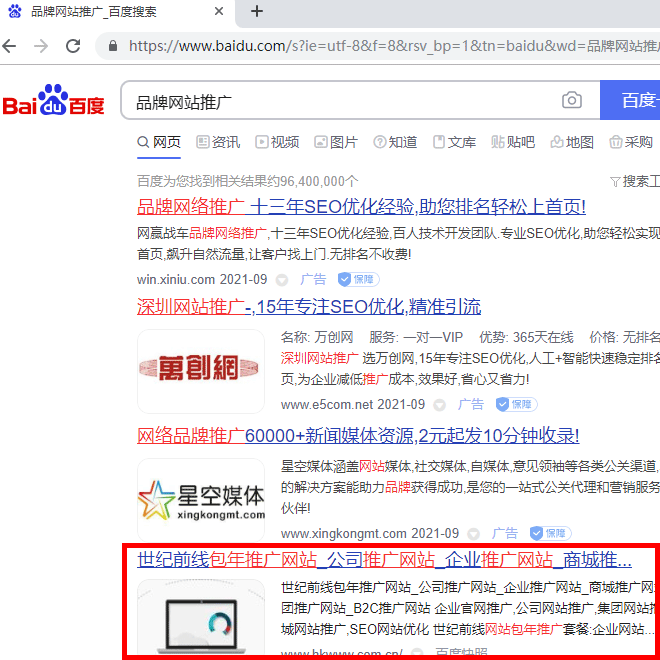Click the win.xiniu.com 2021-09 source text

click(202, 279)
